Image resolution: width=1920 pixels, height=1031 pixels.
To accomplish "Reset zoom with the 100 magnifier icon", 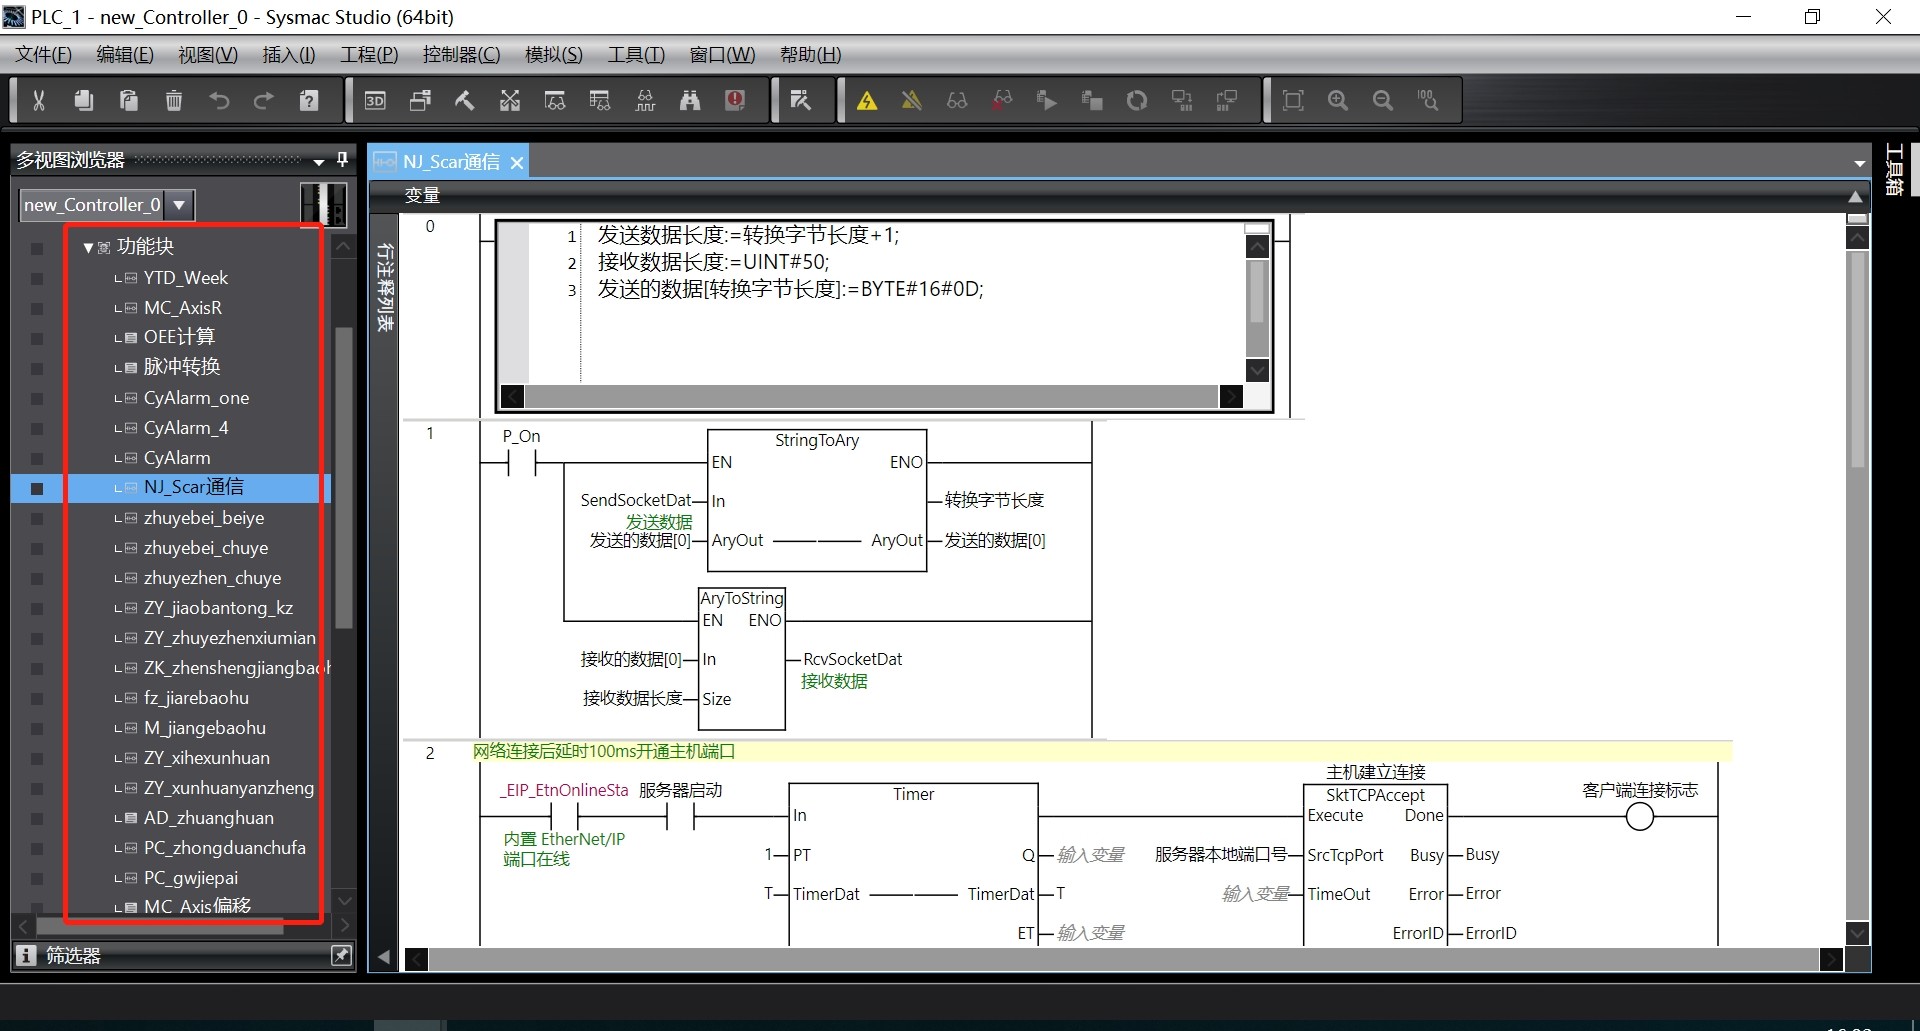I will (x=1428, y=100).
